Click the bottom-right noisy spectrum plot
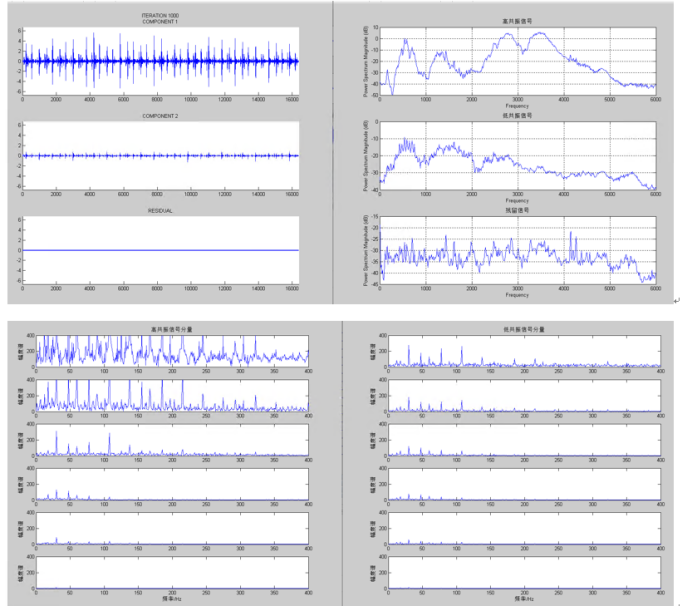This screenshot has height=606, width=693. pyautogui.click(x=518, y=250)
